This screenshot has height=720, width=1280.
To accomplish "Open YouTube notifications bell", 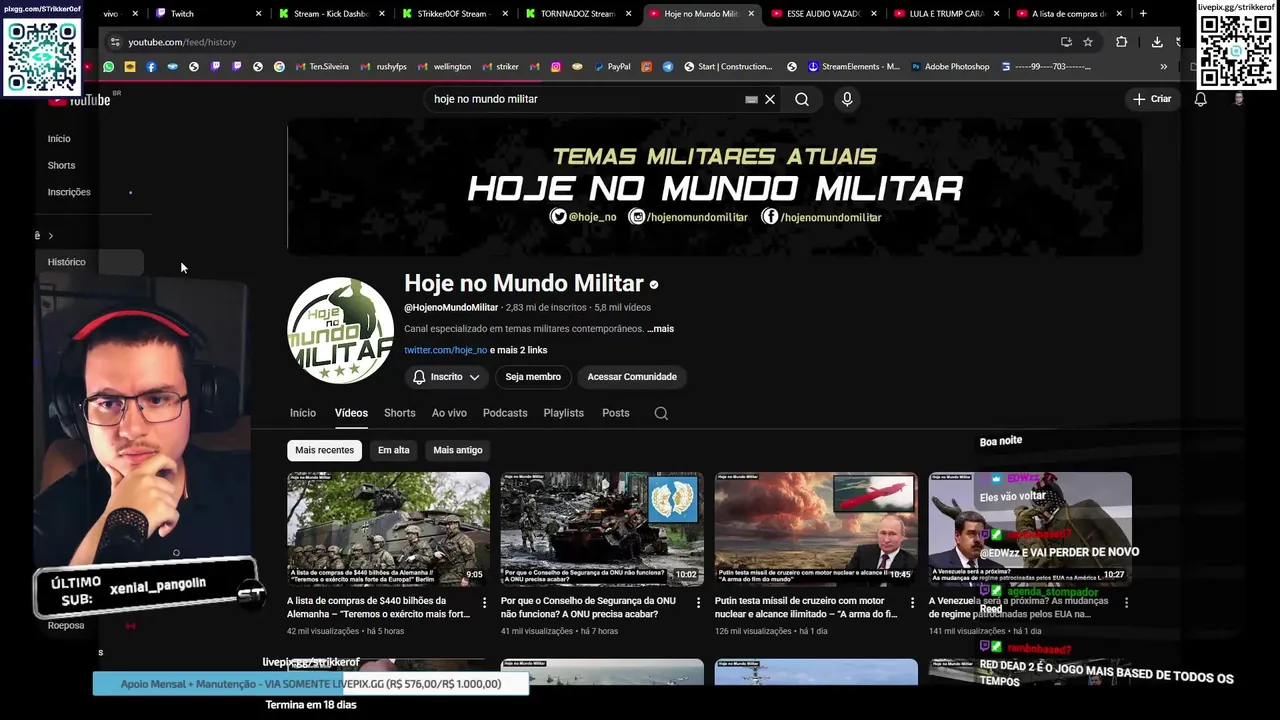I will (1201, 99).
